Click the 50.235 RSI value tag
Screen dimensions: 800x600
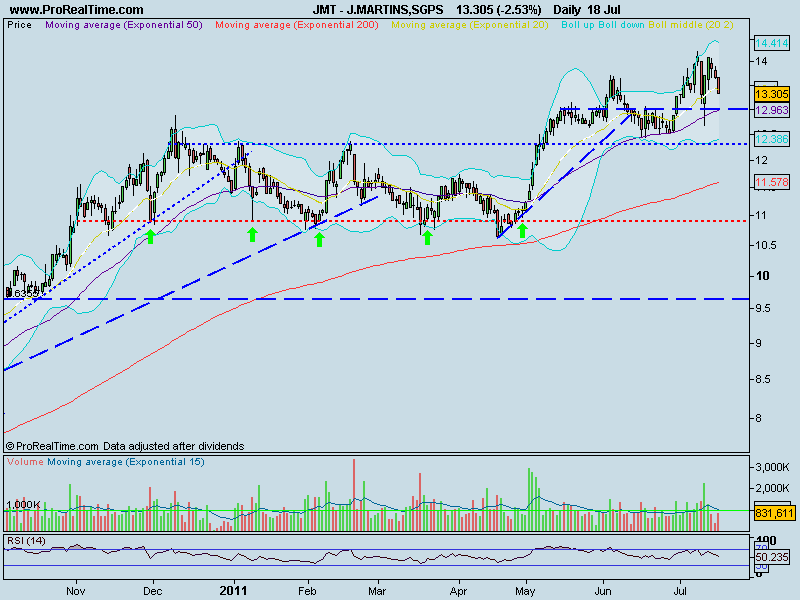(771, 557)
